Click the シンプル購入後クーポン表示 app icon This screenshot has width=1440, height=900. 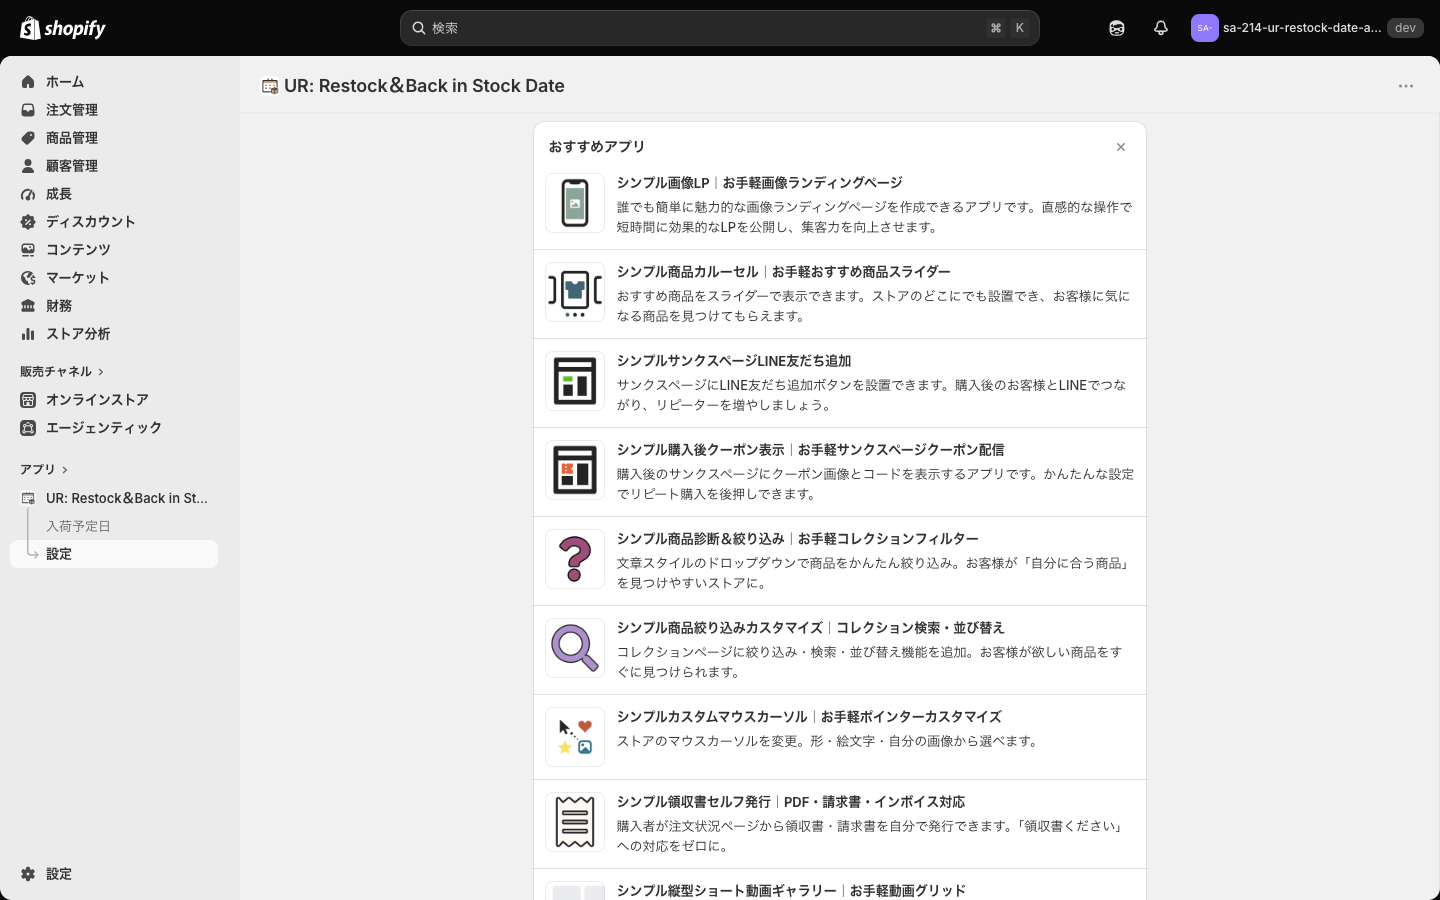pos(575,470)
